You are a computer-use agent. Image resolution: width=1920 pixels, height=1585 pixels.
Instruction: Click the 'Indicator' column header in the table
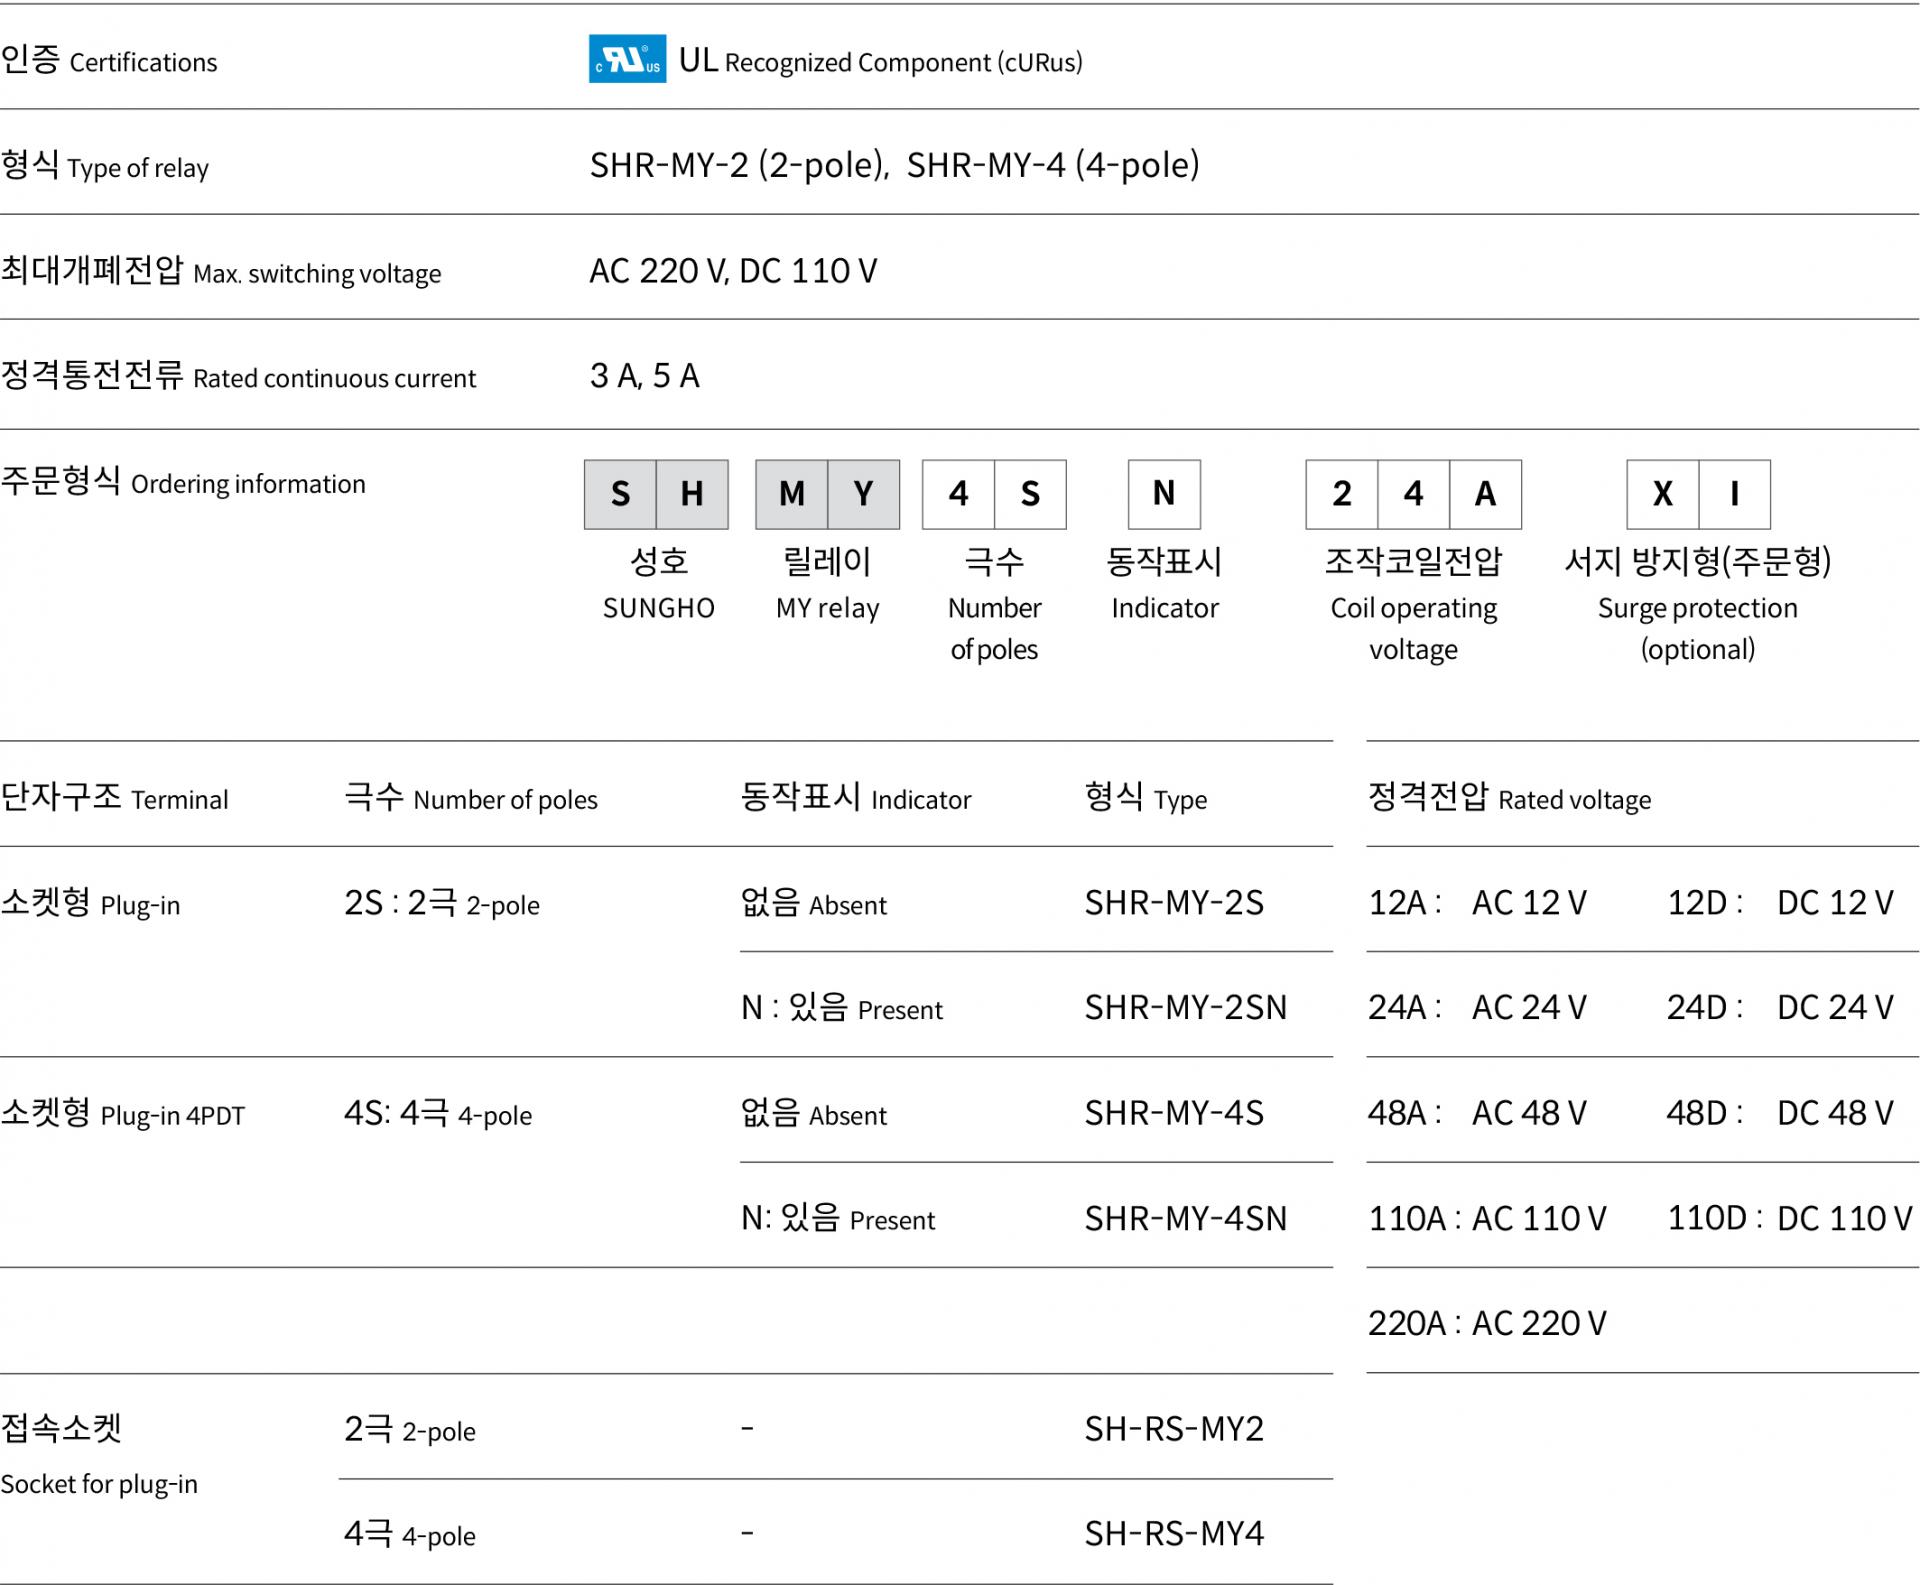pyautogui.click(x=856, y=798)
